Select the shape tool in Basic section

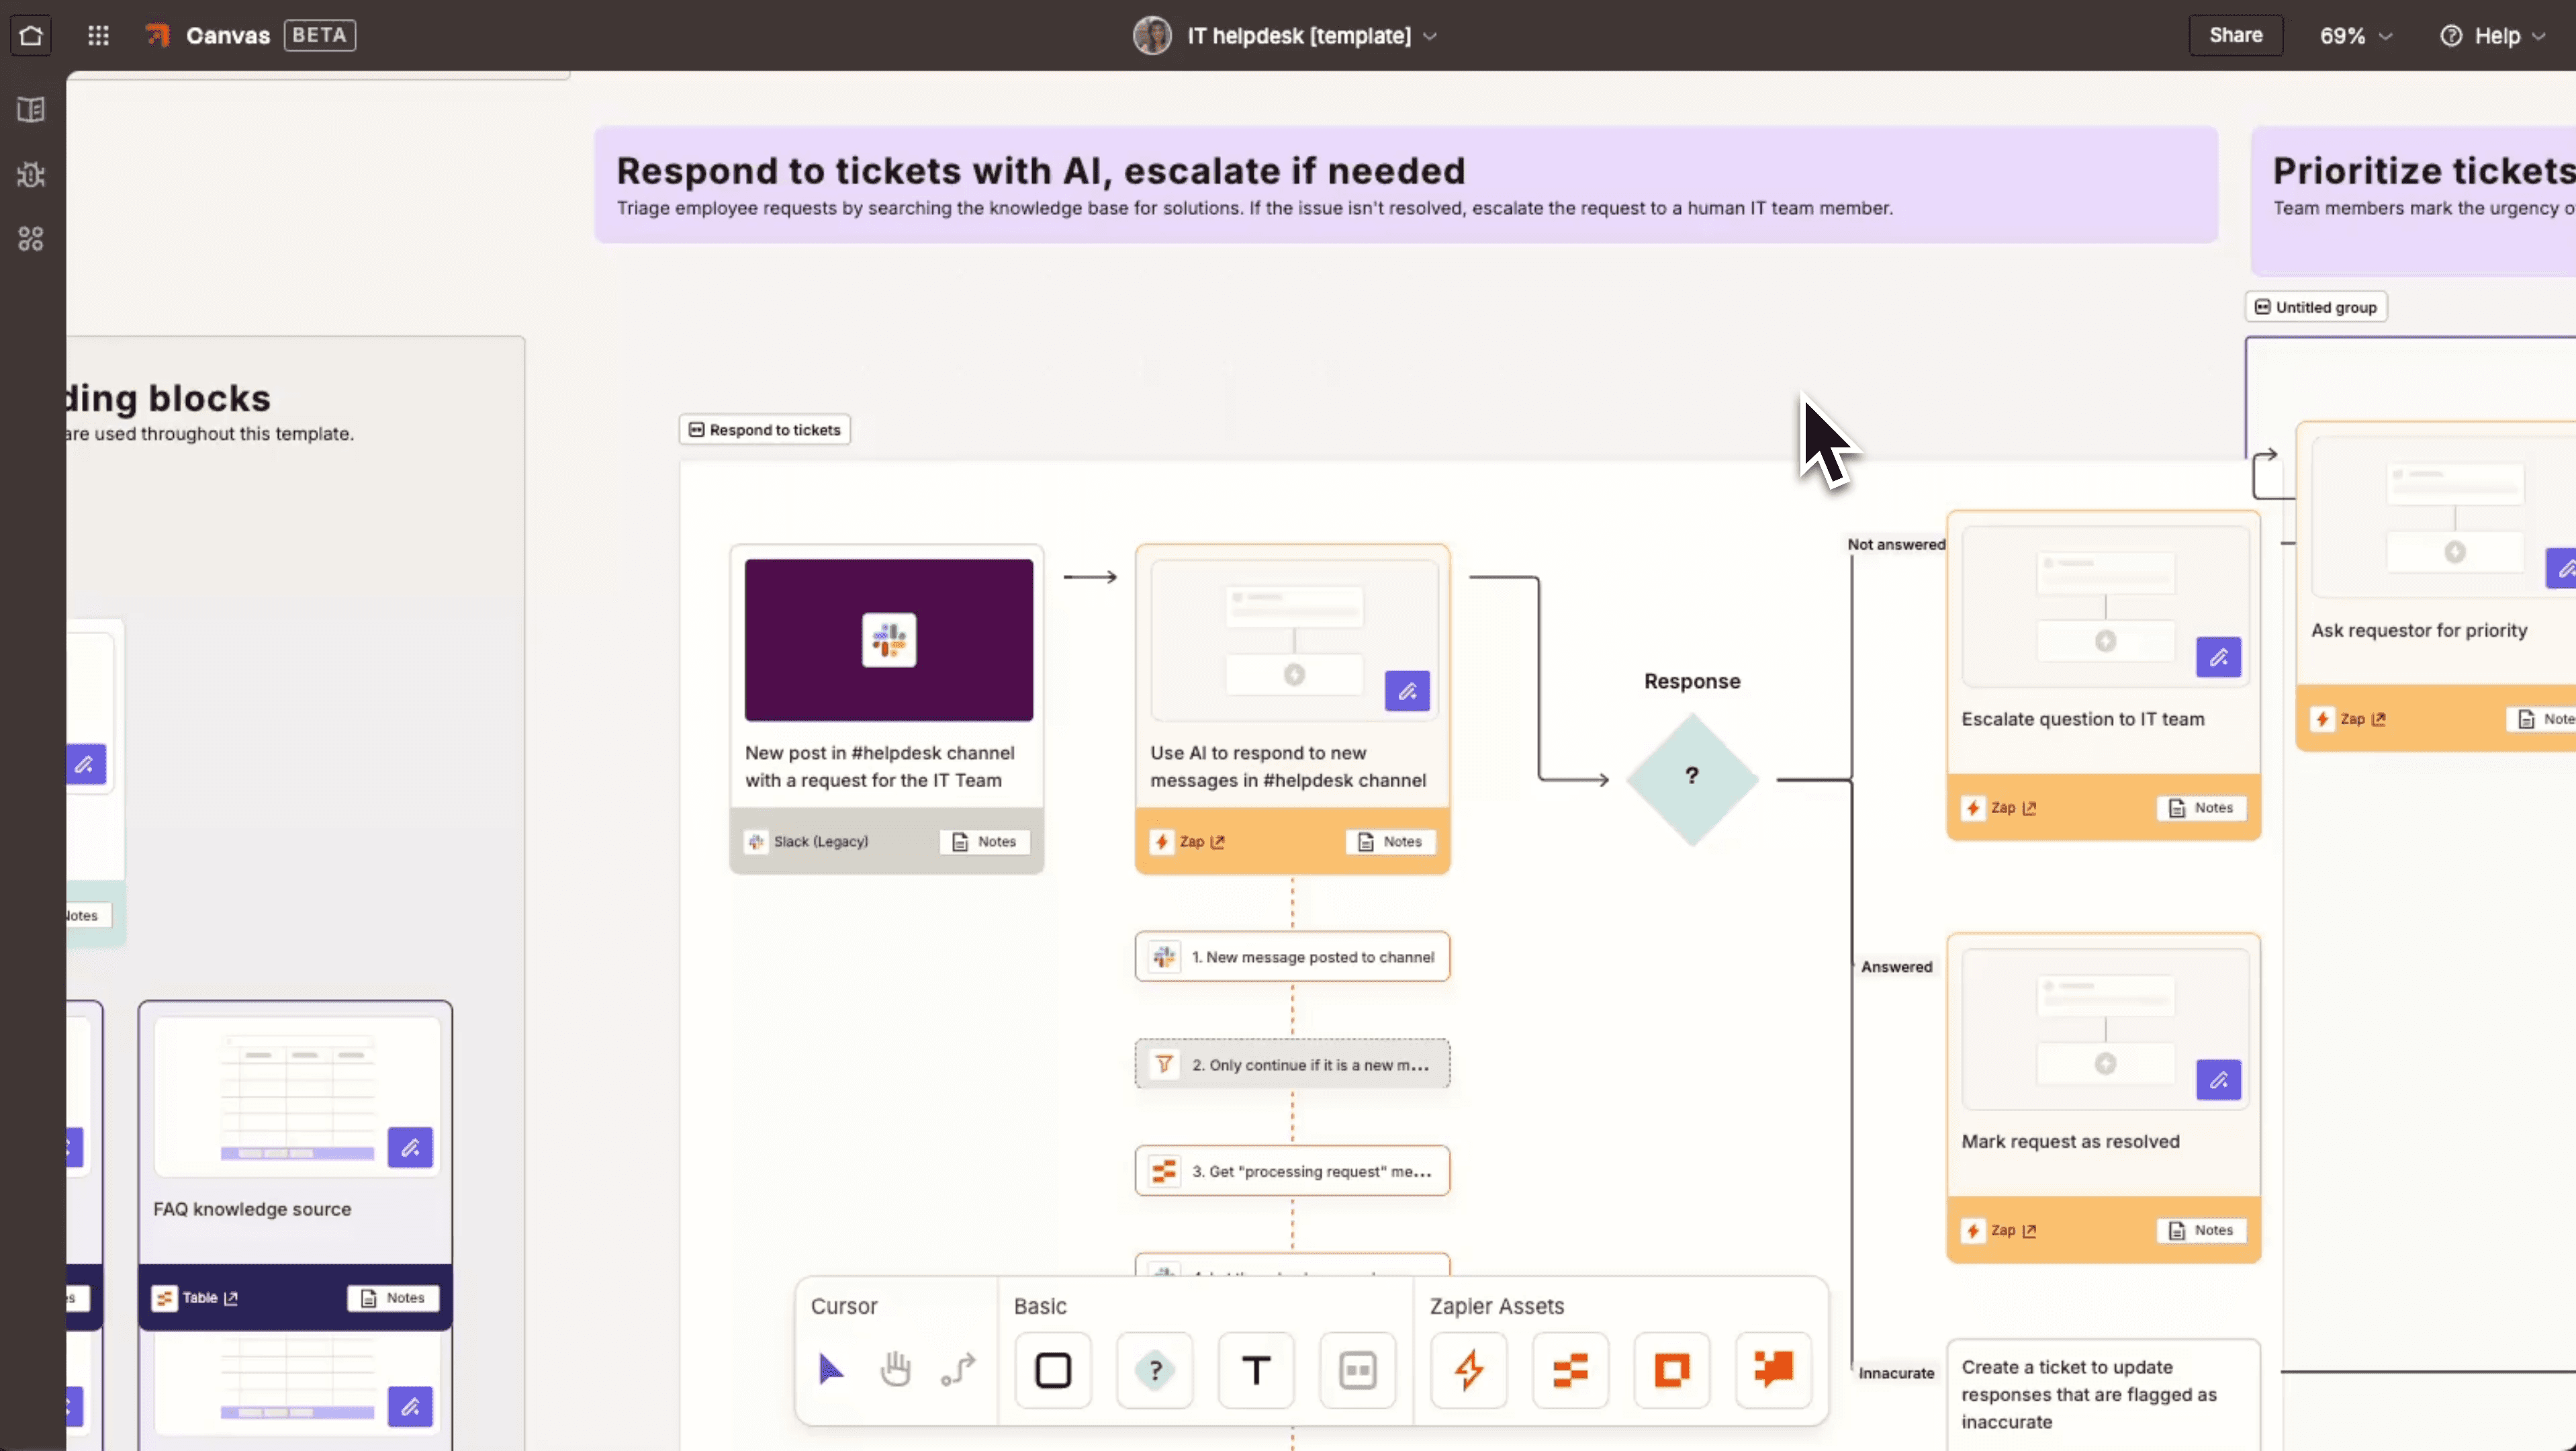point(1052,1370)
